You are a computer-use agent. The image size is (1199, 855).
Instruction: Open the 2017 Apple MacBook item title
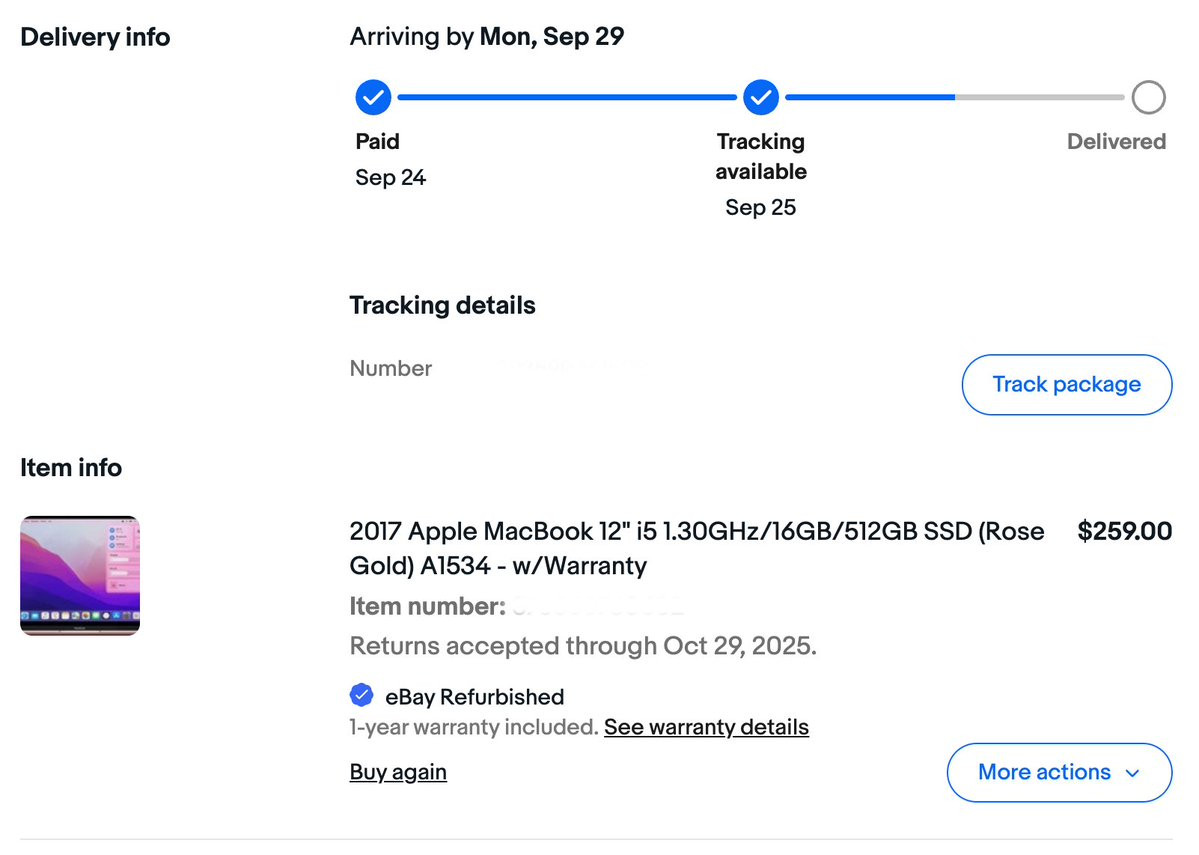697,548
